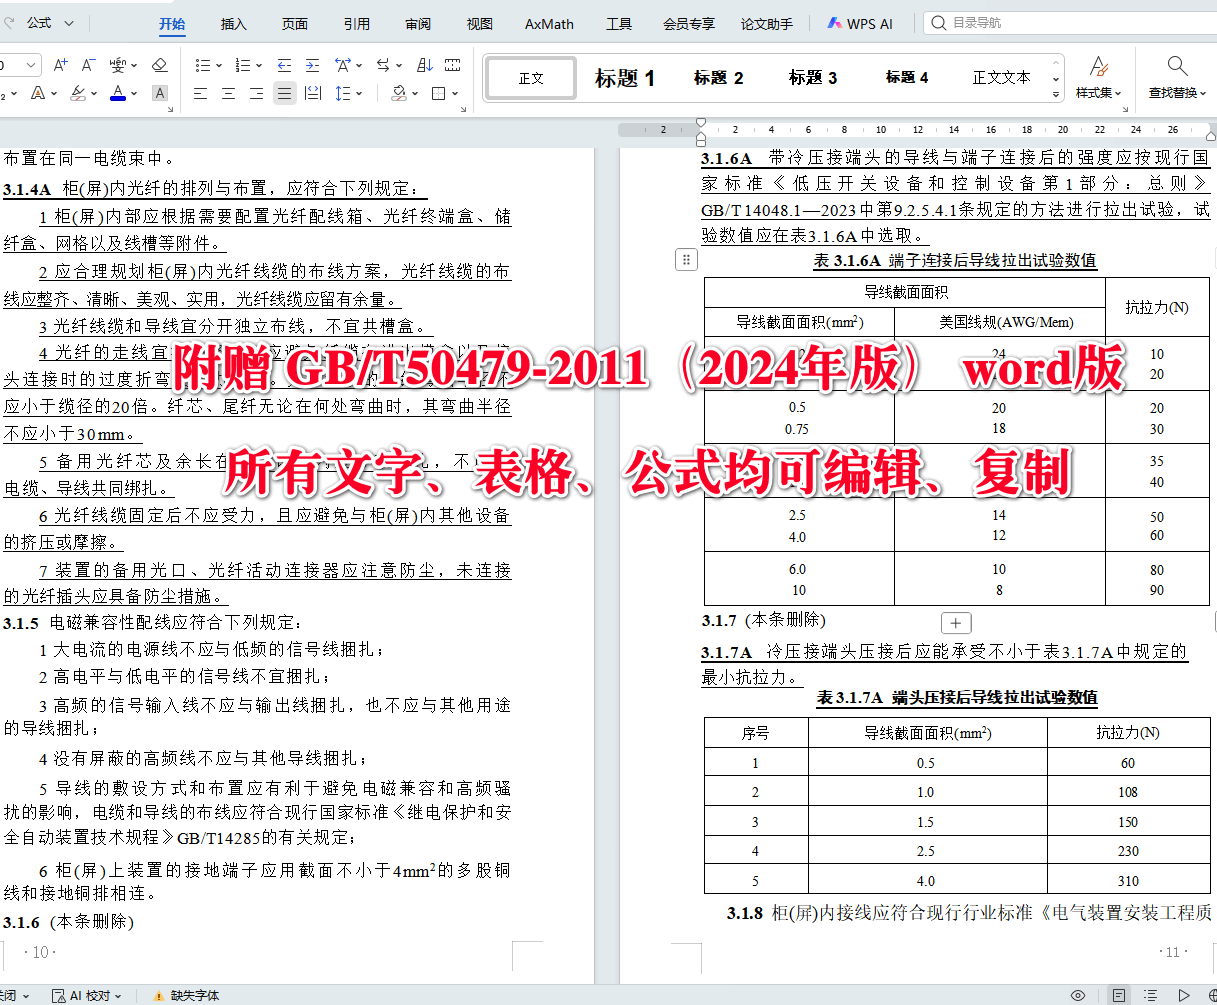This screenshot has width=1217, height=1005.
Task: Switch to the 插入 ribbon tab
Action: 233,24
